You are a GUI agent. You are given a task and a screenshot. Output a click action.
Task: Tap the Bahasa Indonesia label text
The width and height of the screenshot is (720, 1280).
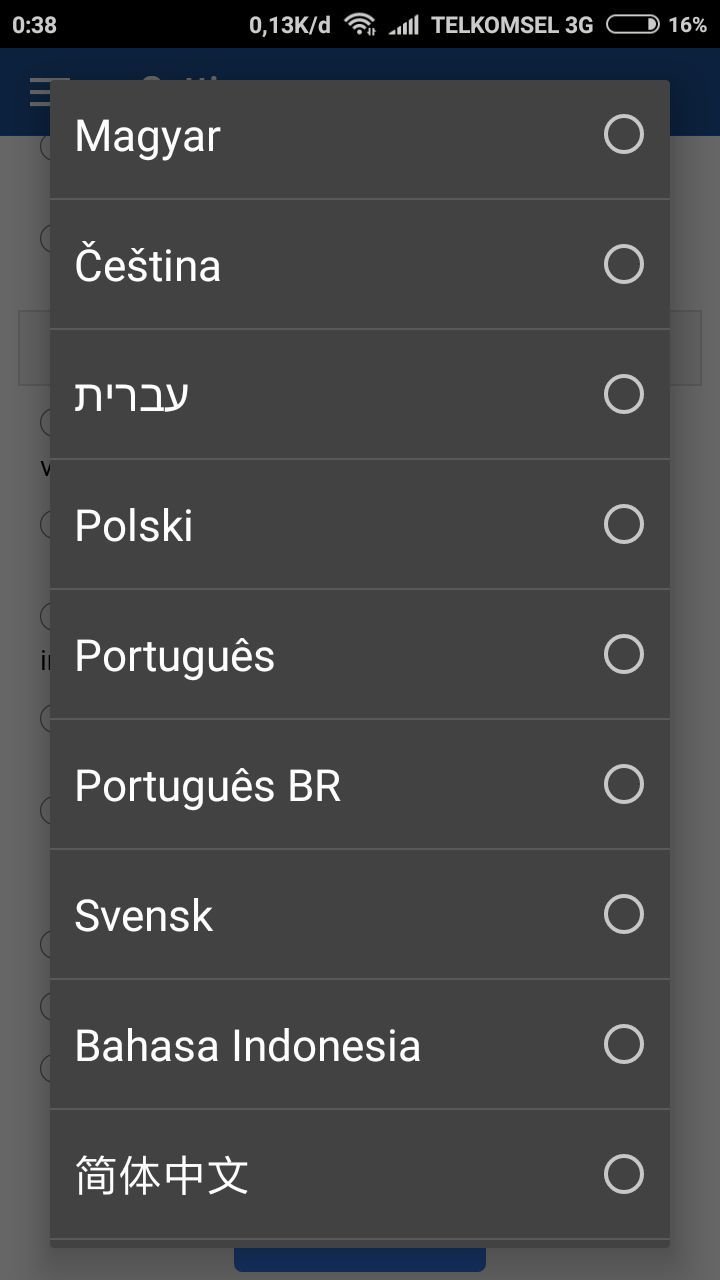pyautogui.click(x=248, y=1046)
